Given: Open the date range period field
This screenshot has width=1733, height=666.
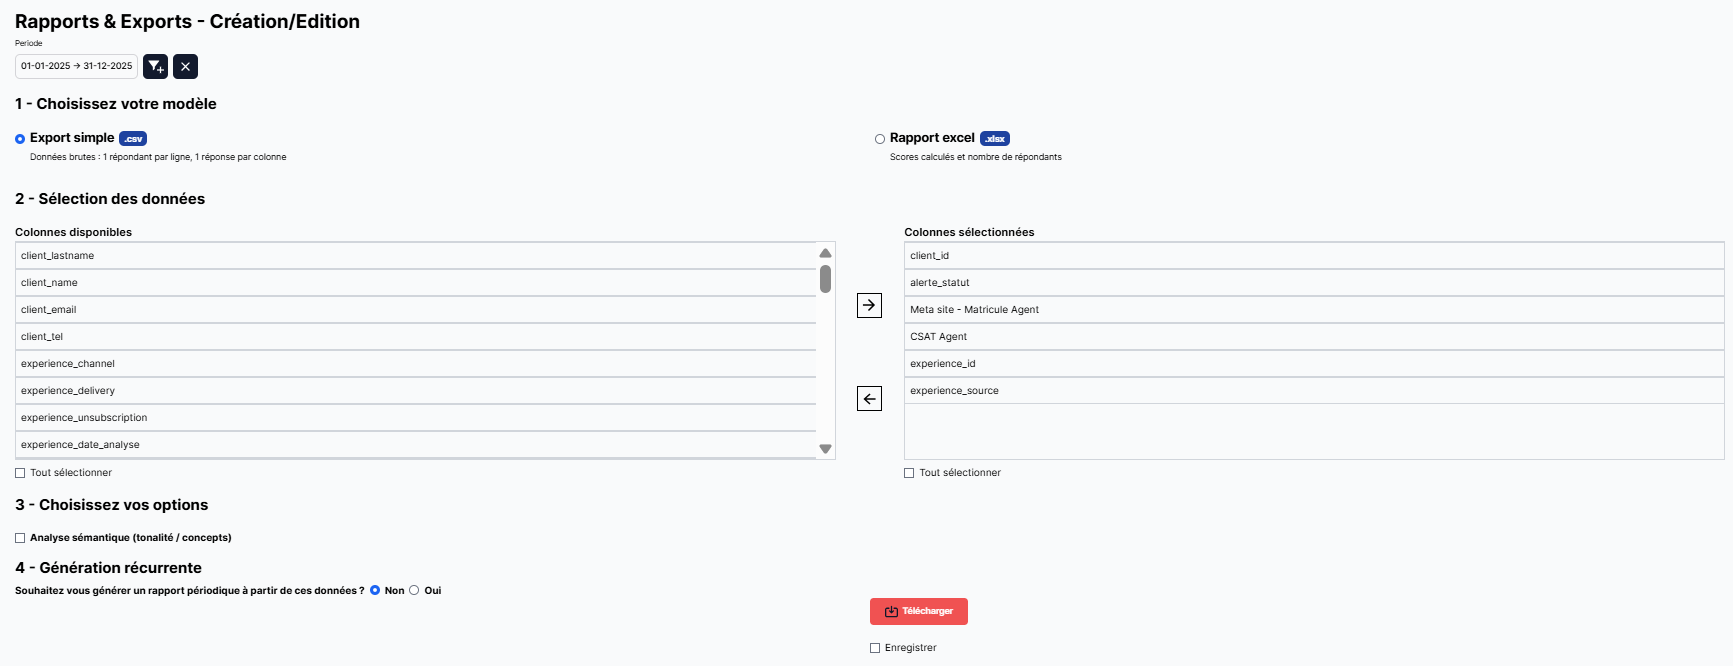Looking at the screenshot, I should pyautogui.click(x=76, y=66).
